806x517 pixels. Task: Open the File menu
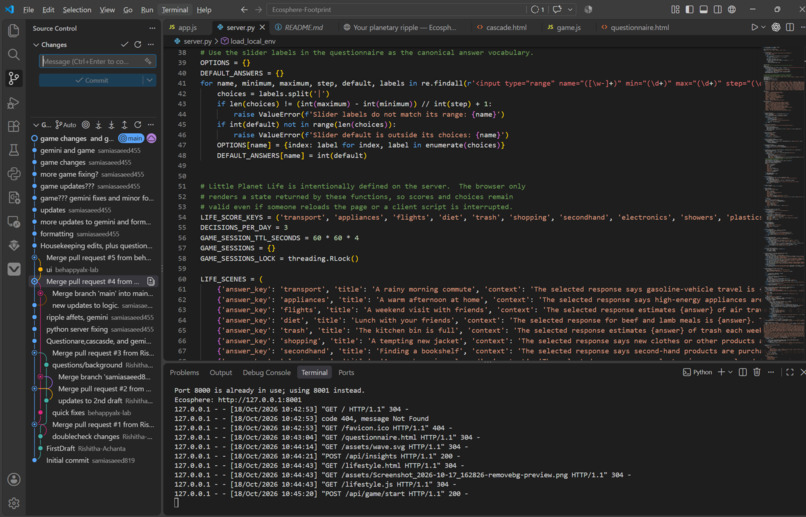tap(28, 9)
